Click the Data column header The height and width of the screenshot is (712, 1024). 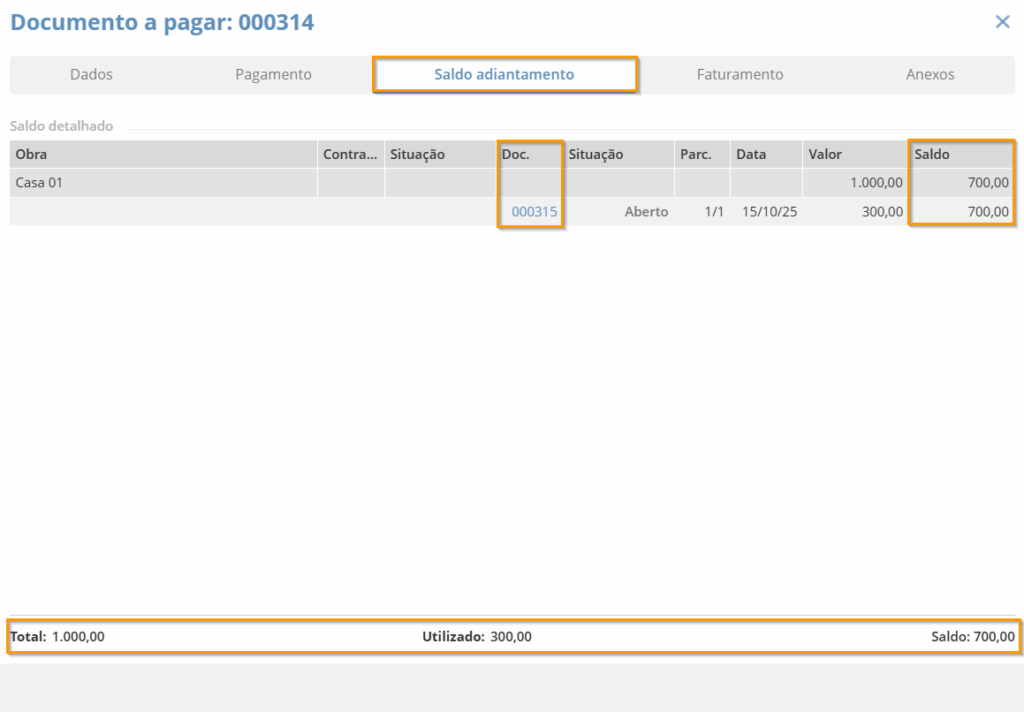tap(751, 155)
